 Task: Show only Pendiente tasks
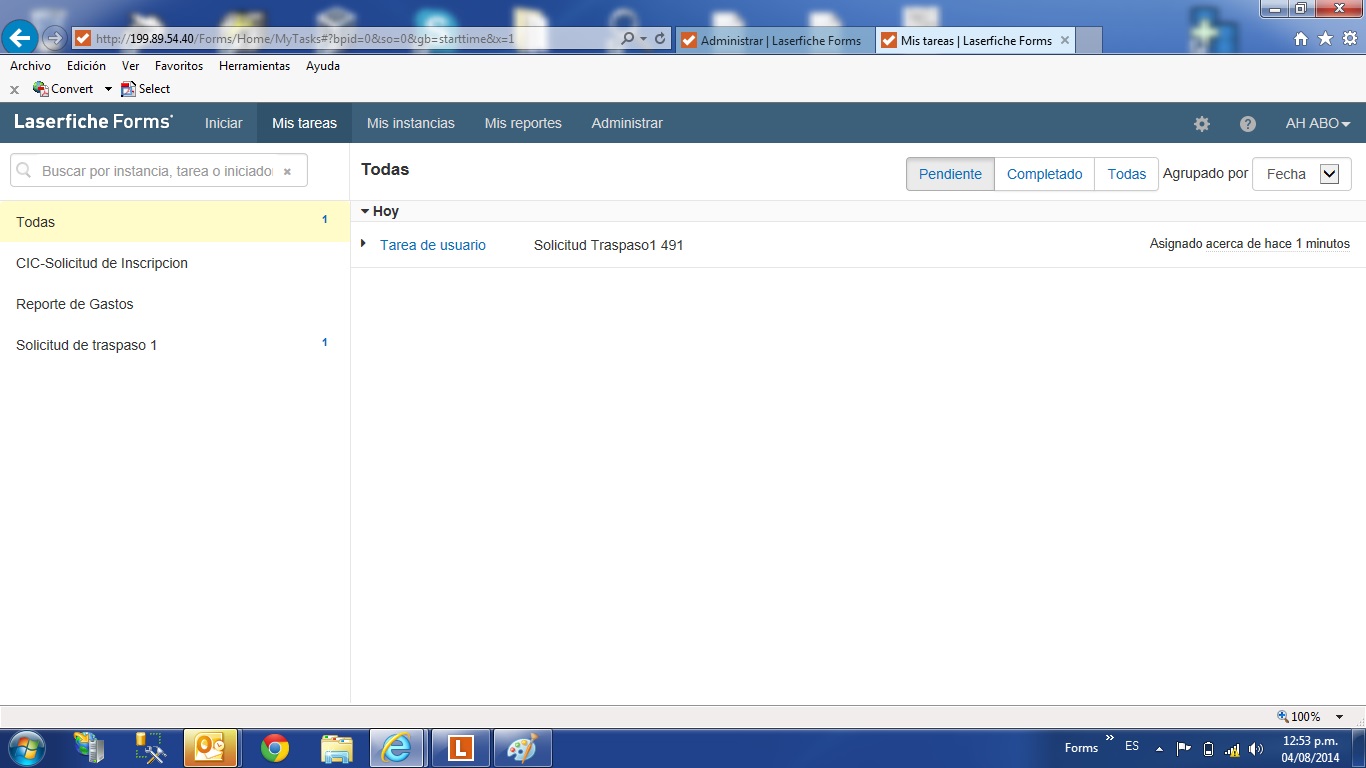tap(950, 174)
